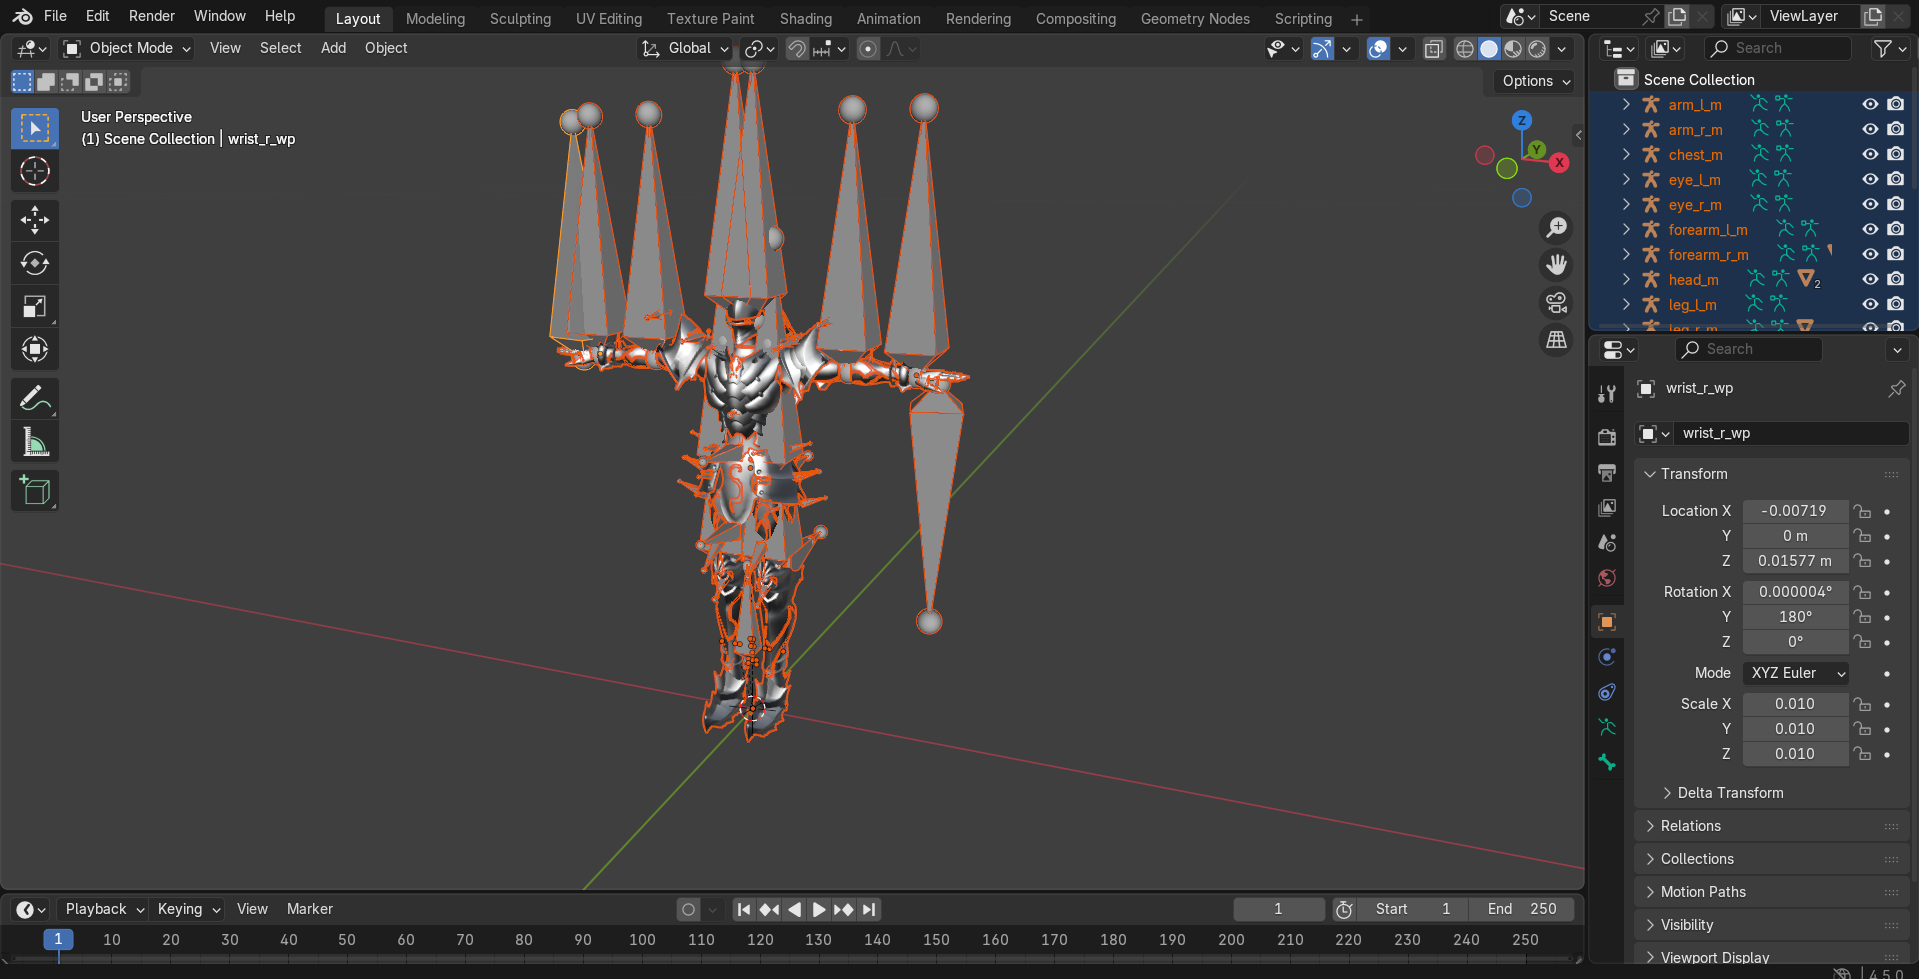1919x979 pixels.
Task: Activate the Rotate tool
Action: tap(35, 263)
